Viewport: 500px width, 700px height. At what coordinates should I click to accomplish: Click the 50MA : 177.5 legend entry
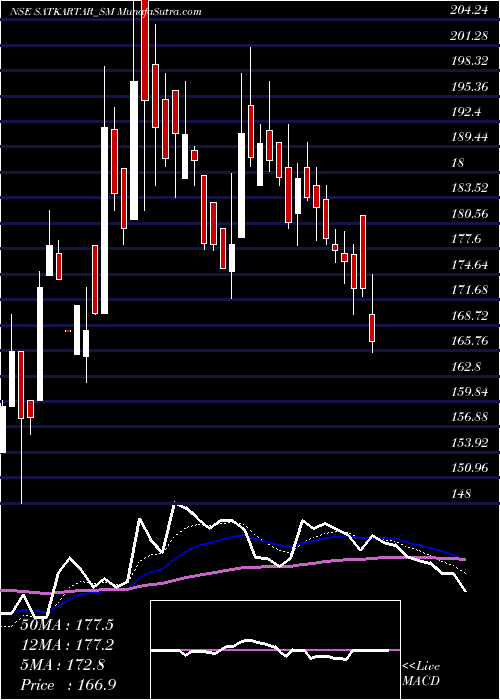[x=67, y=624]
